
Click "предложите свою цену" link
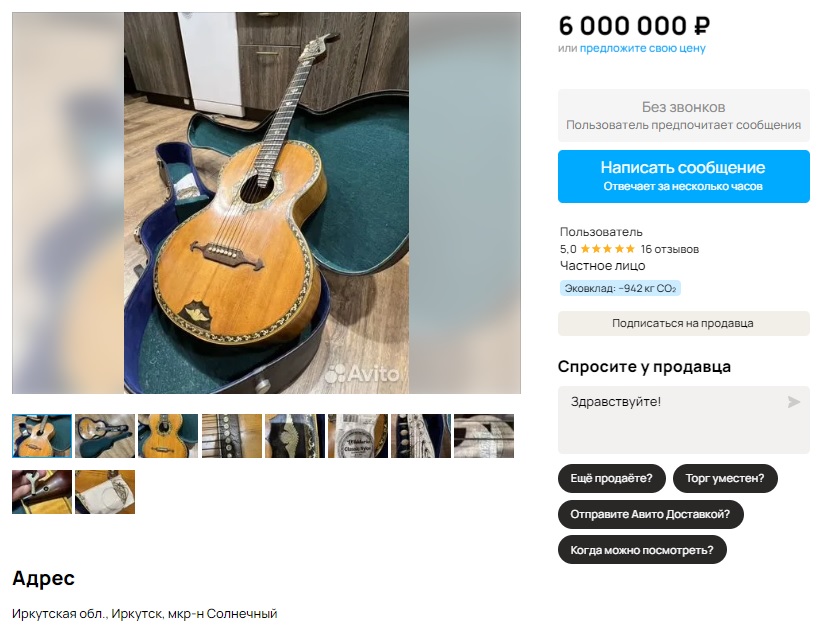642,48
